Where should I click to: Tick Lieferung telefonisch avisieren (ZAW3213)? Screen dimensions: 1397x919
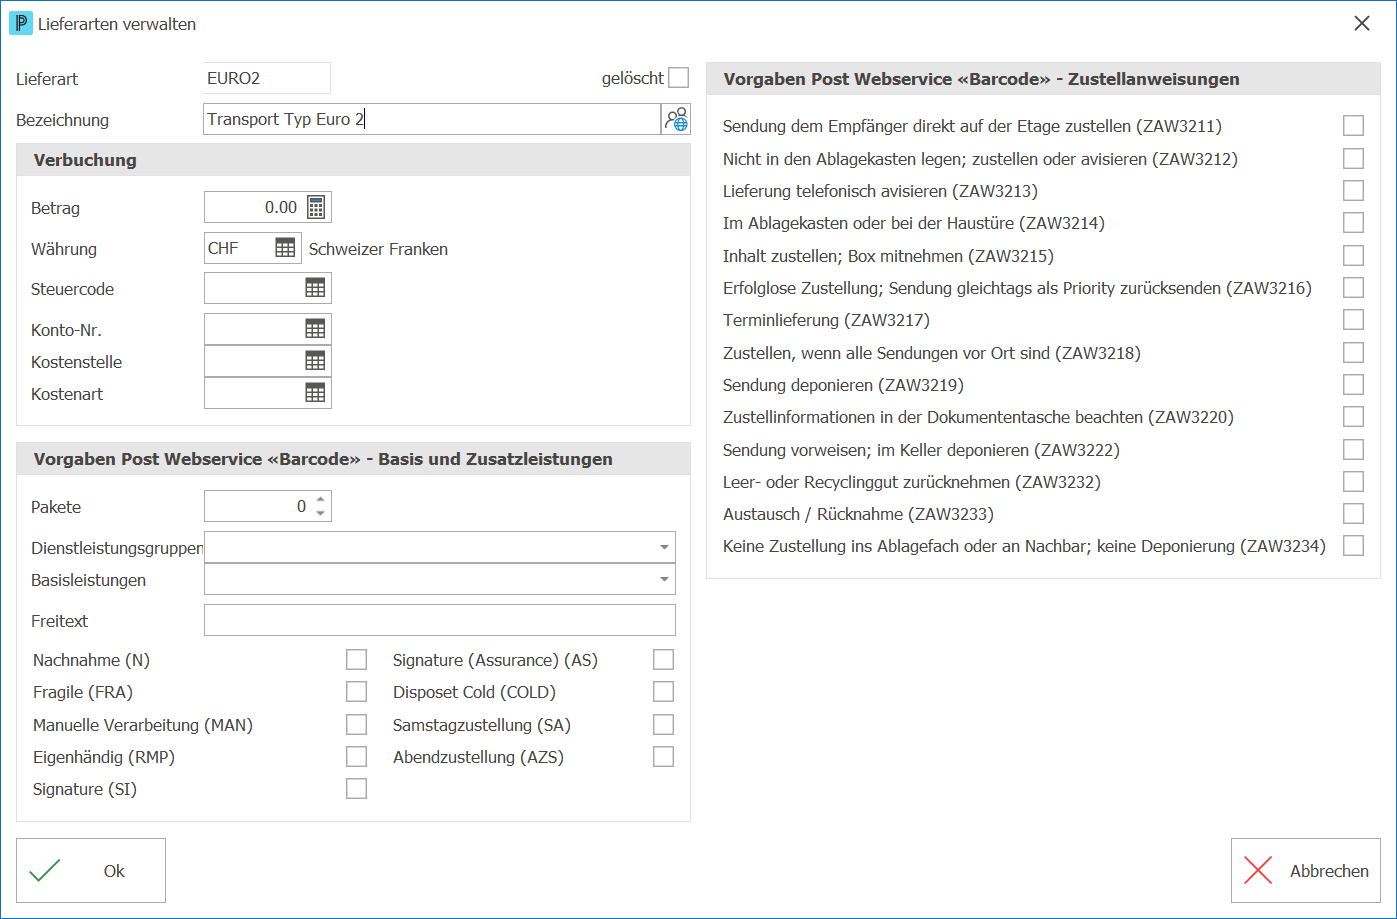(1353, 191)
